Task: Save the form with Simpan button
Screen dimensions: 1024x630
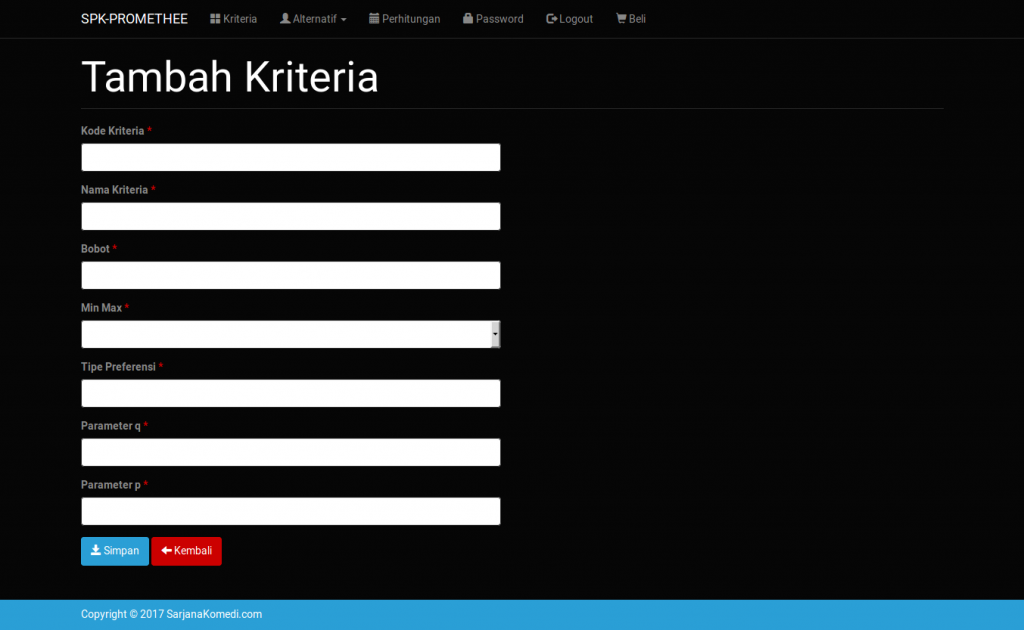Action: [115, 551]
